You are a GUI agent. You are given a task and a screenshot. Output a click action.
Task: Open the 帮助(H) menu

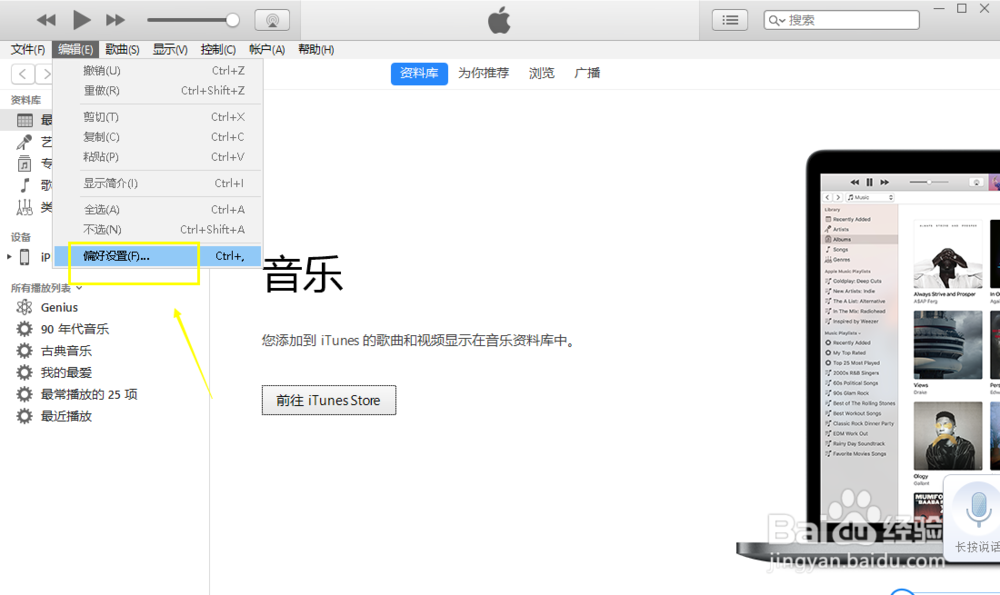(x=316, y=49)
